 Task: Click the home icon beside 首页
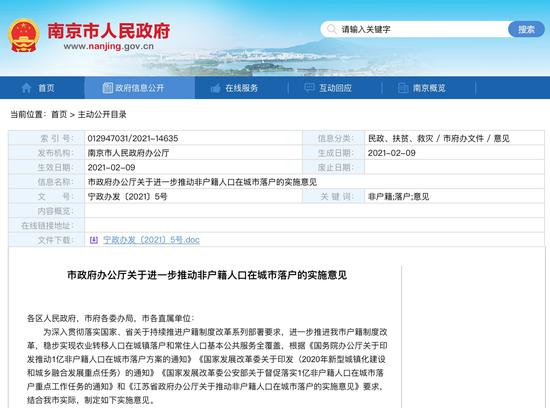click(26, 88)
